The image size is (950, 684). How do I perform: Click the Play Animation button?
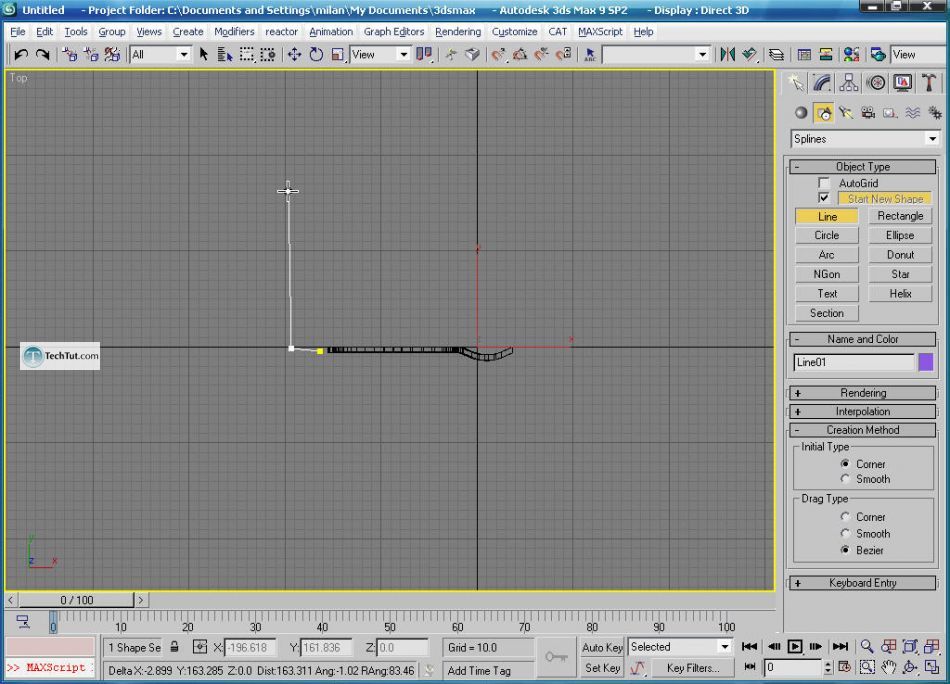pyautogui.click(x=794, y=646)
